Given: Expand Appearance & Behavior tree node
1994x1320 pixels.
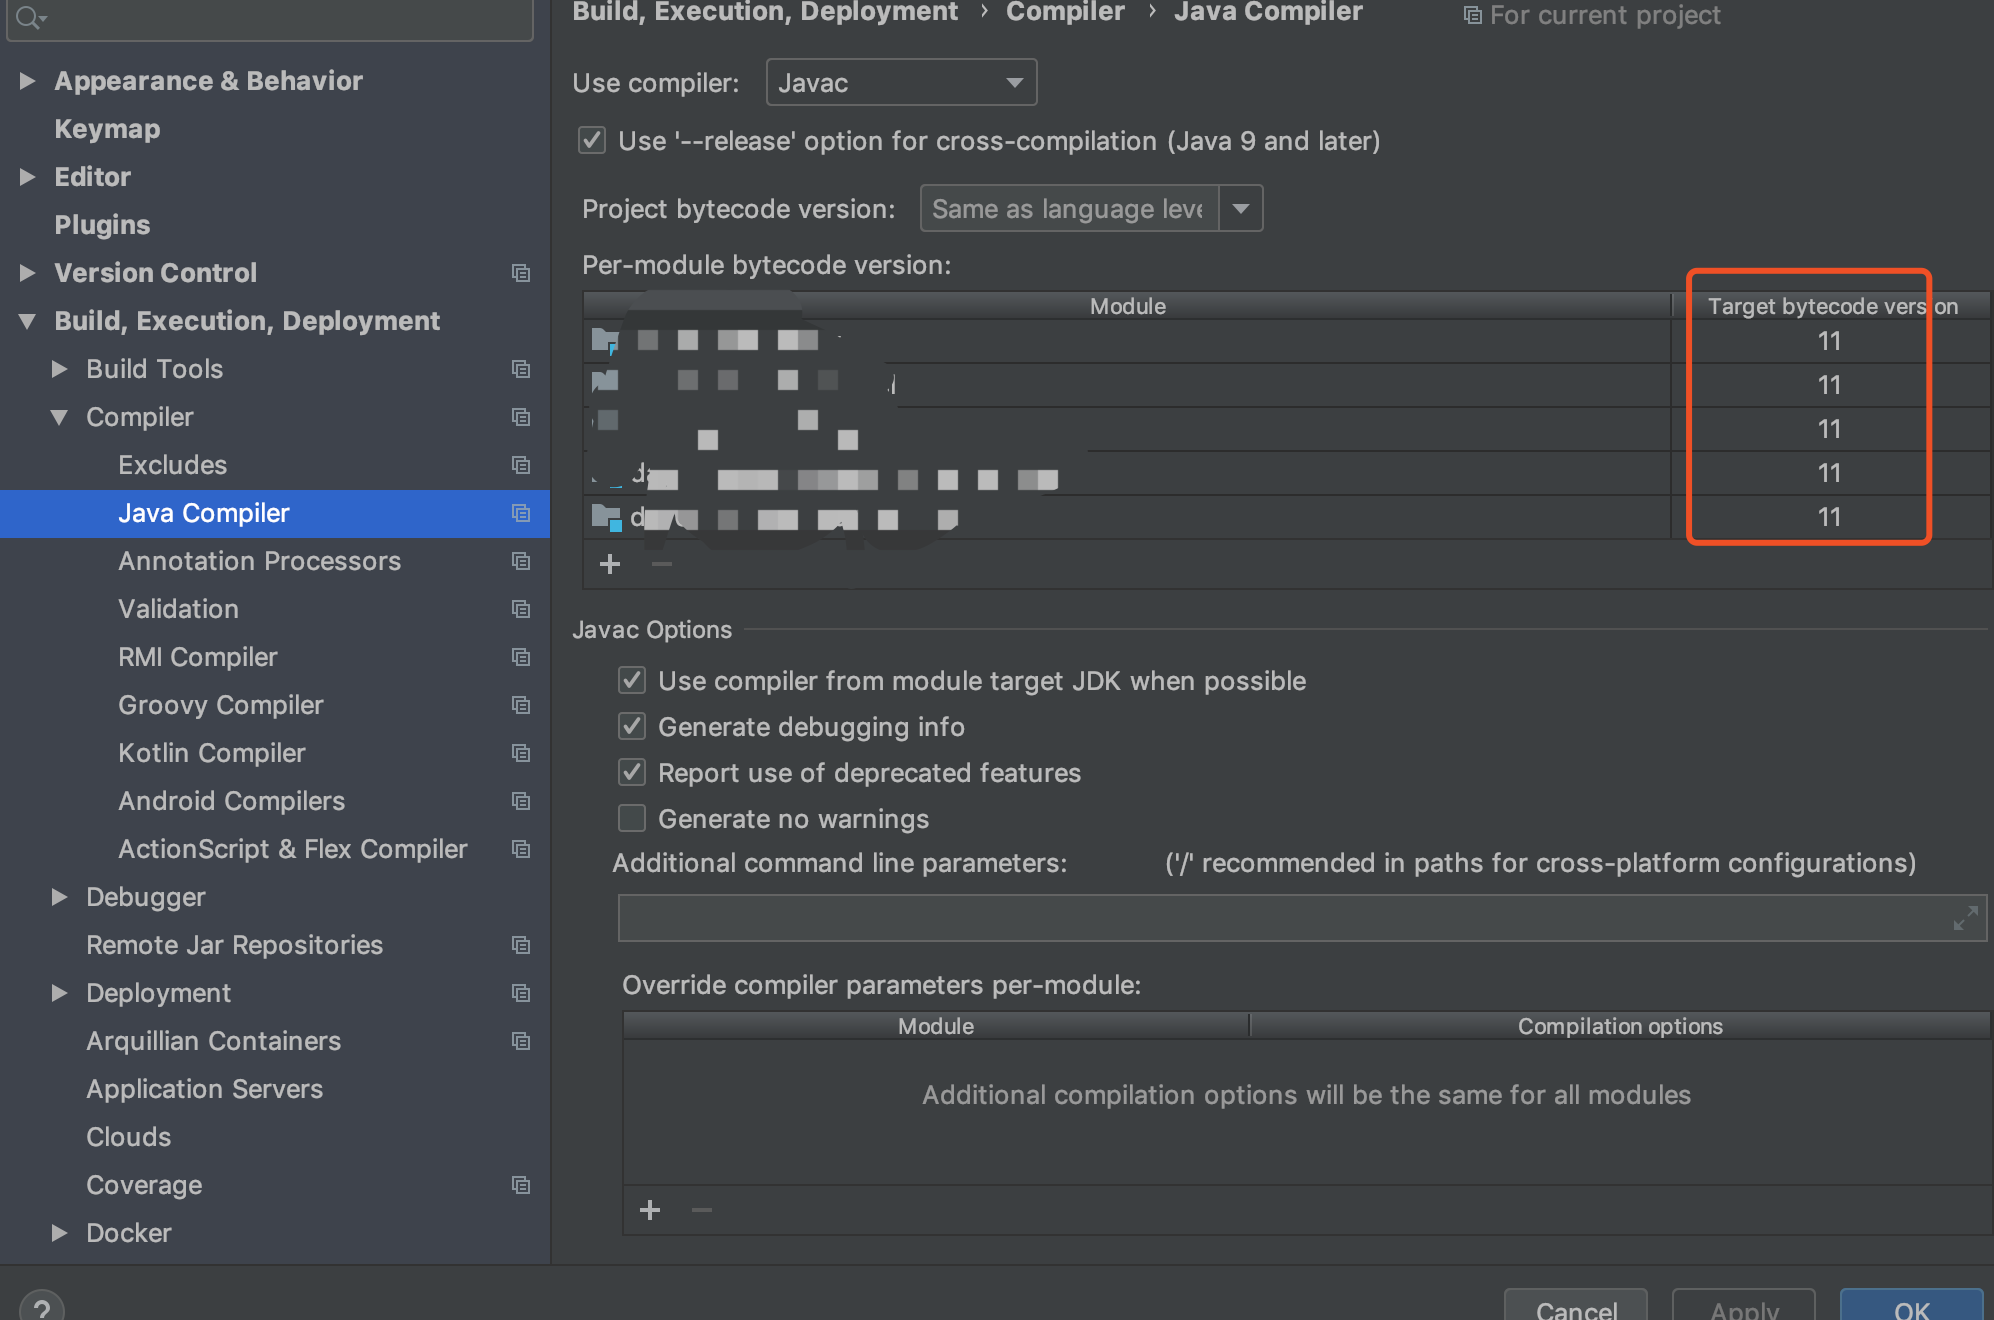Looking at the screenshot, I should tap(28, 81).
